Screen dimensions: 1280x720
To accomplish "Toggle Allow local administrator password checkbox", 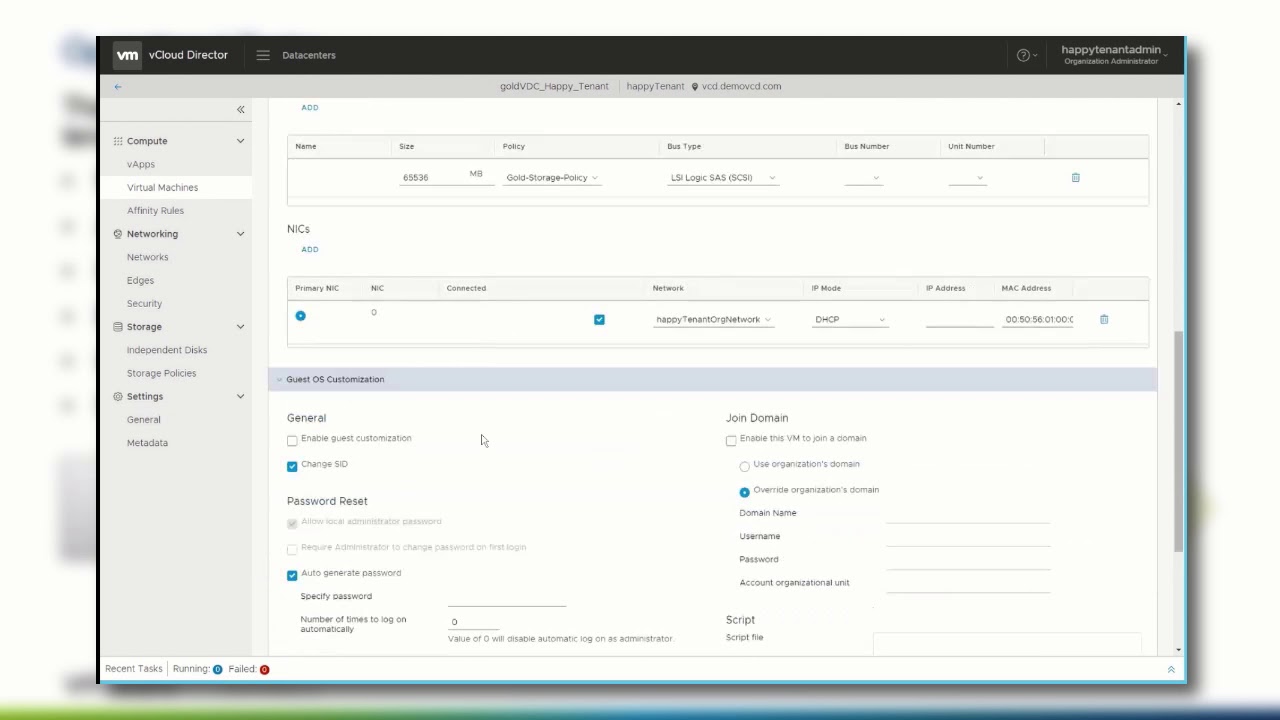I will pyautogui.click(x=292, y=524).
